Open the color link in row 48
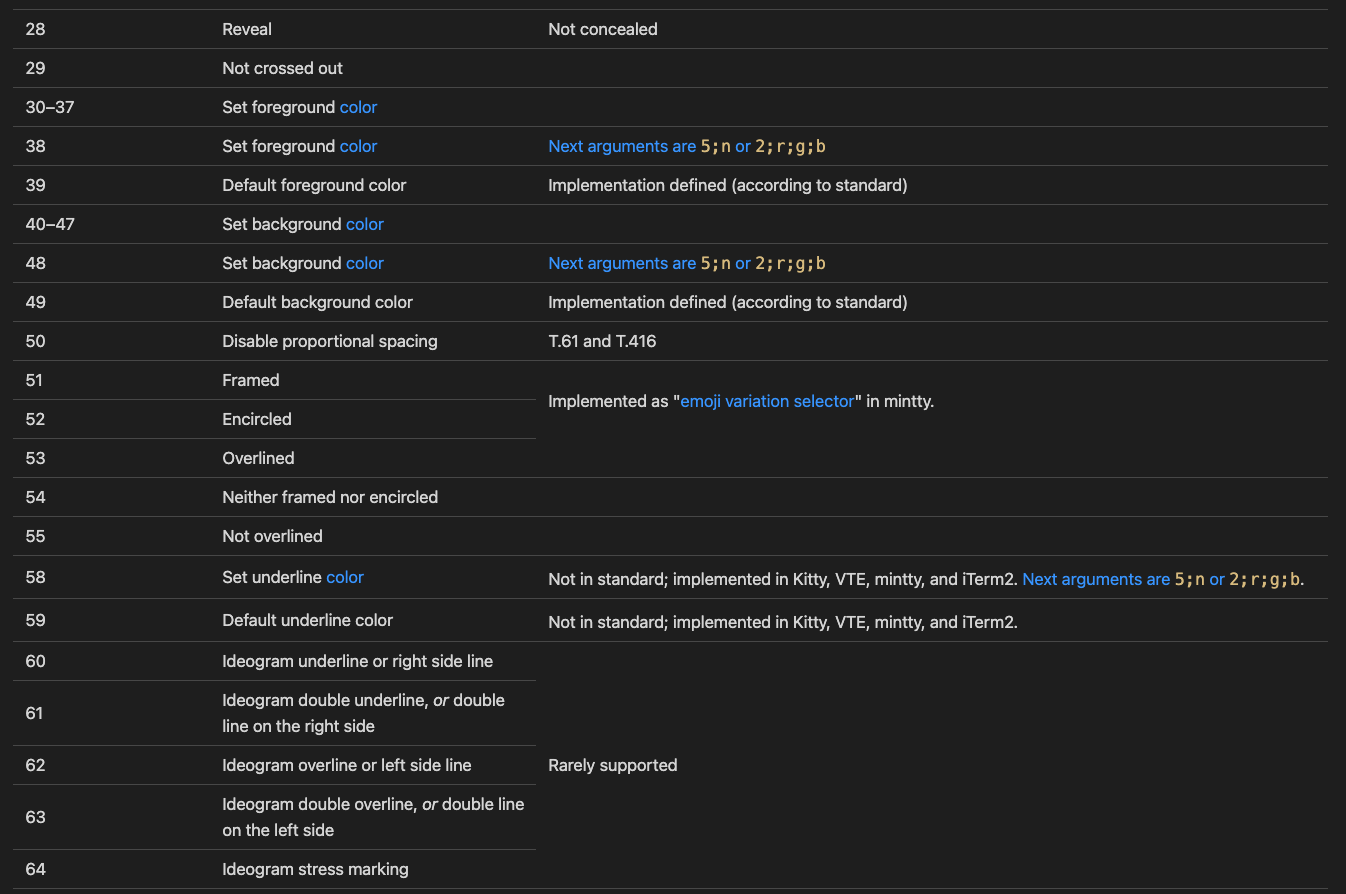This screenshot has height=894, width=1346. 364,263
